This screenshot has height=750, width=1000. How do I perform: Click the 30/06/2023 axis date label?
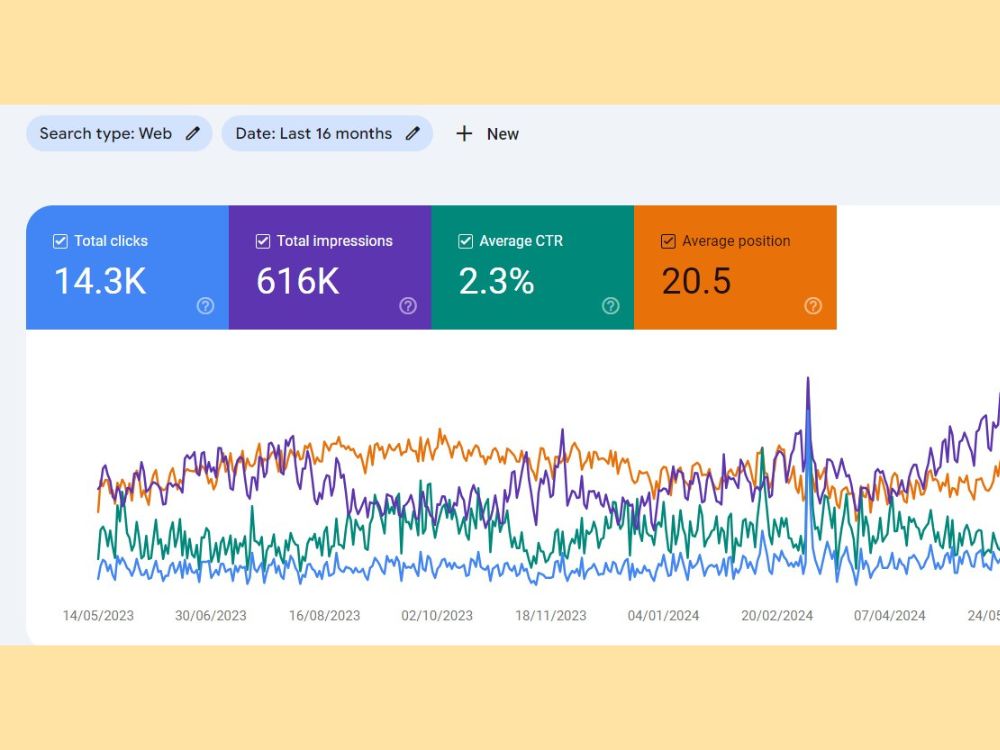211,615
